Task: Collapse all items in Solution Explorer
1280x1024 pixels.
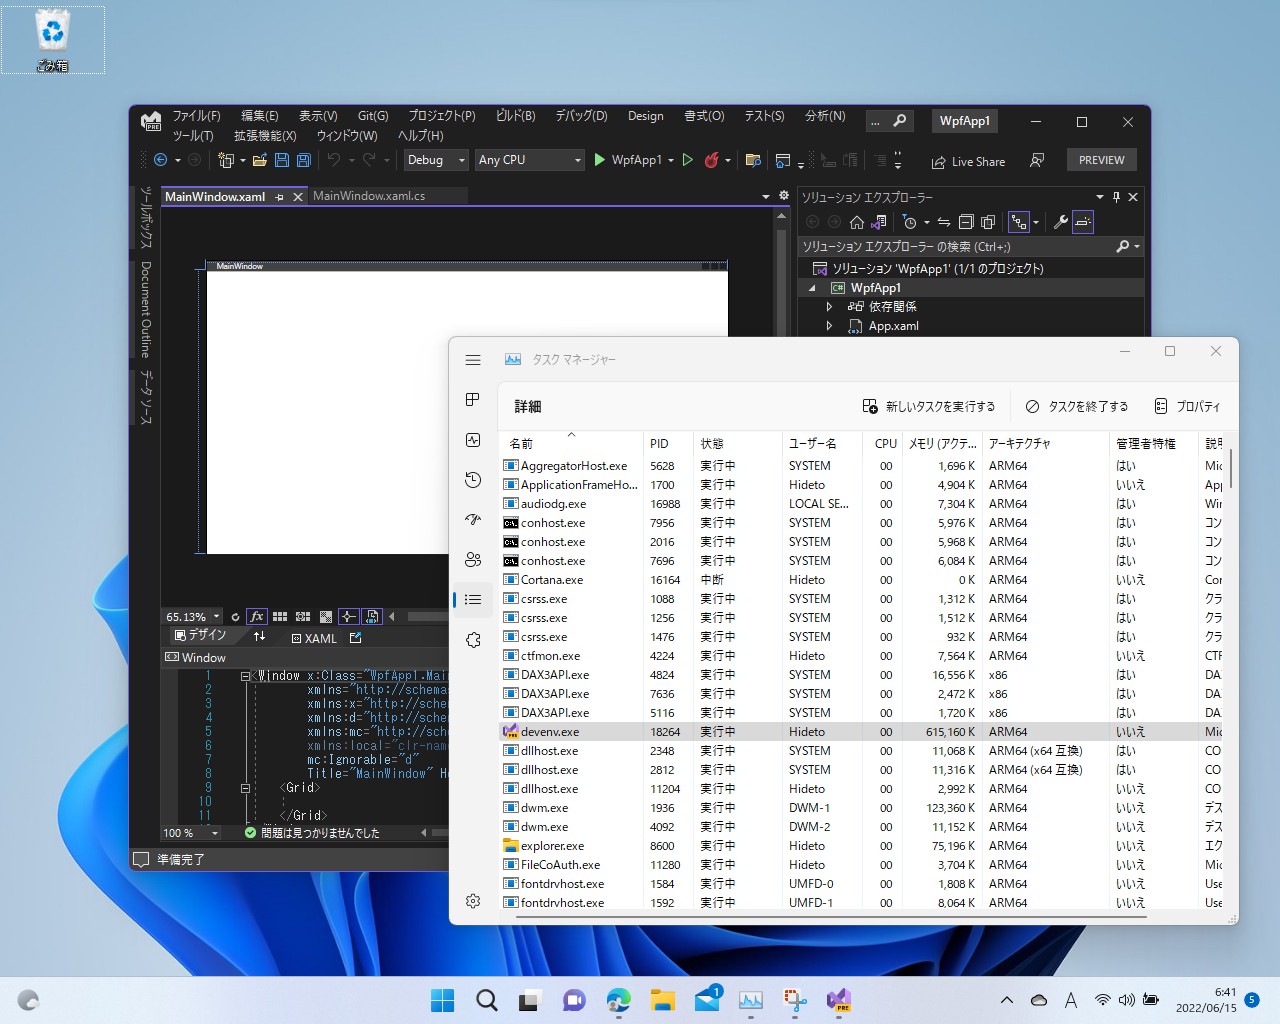Action: pos(966,222)
